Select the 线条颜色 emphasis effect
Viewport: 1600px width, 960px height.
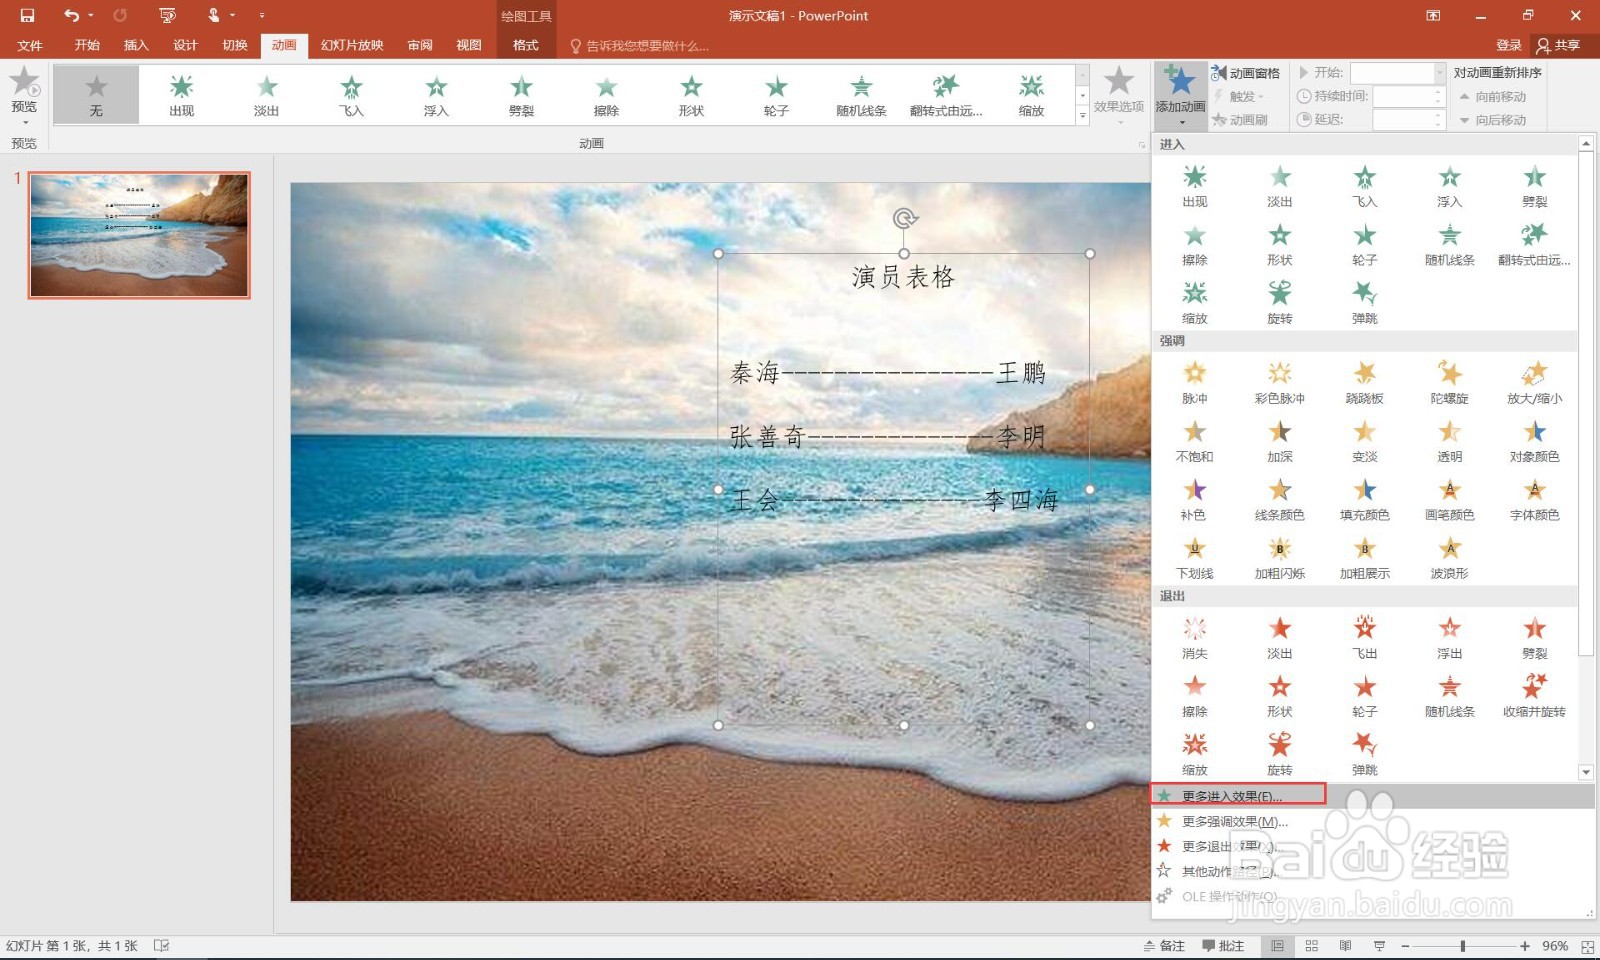point(1280,499)
